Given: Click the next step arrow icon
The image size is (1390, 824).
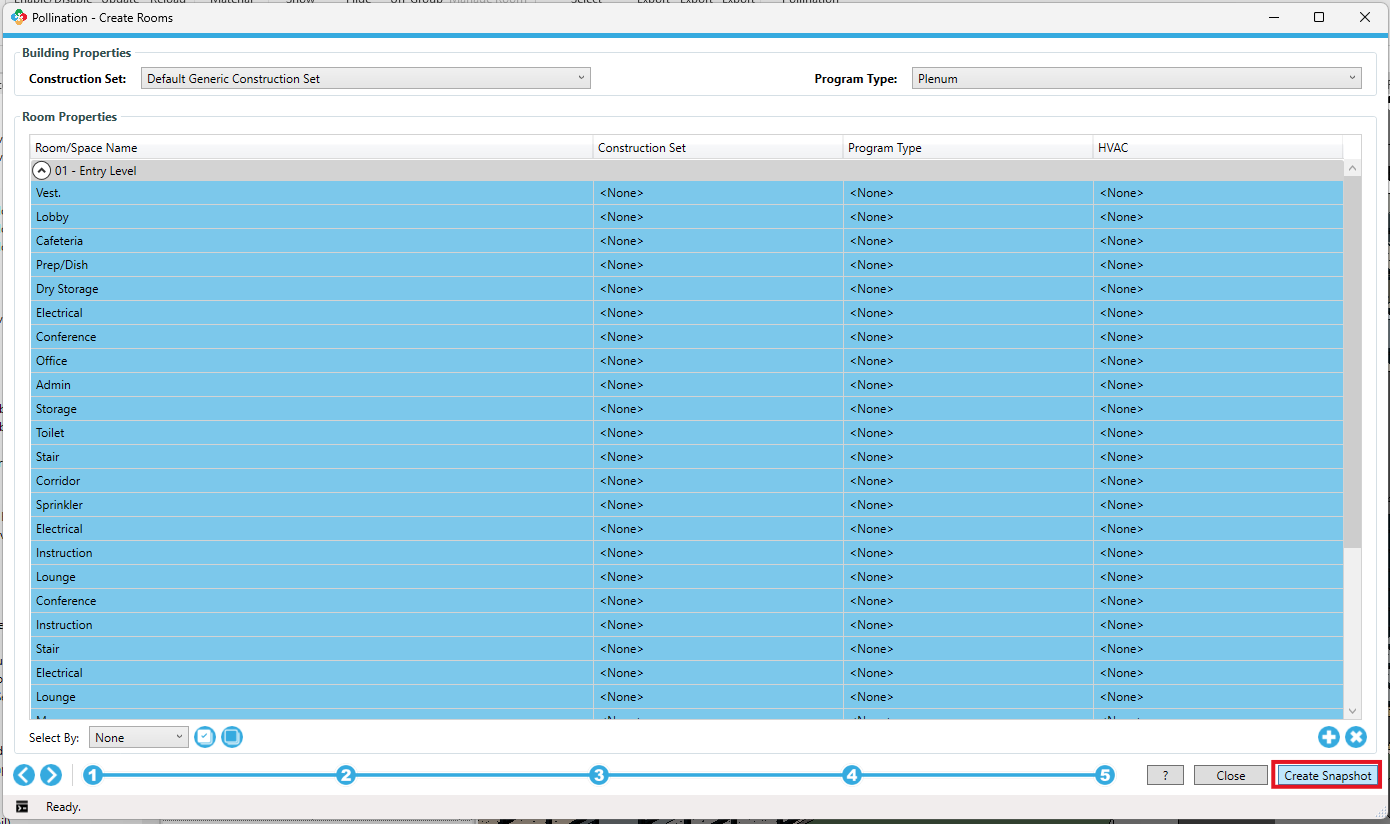Looking at the screenshot, I should [x=51, y=775].
